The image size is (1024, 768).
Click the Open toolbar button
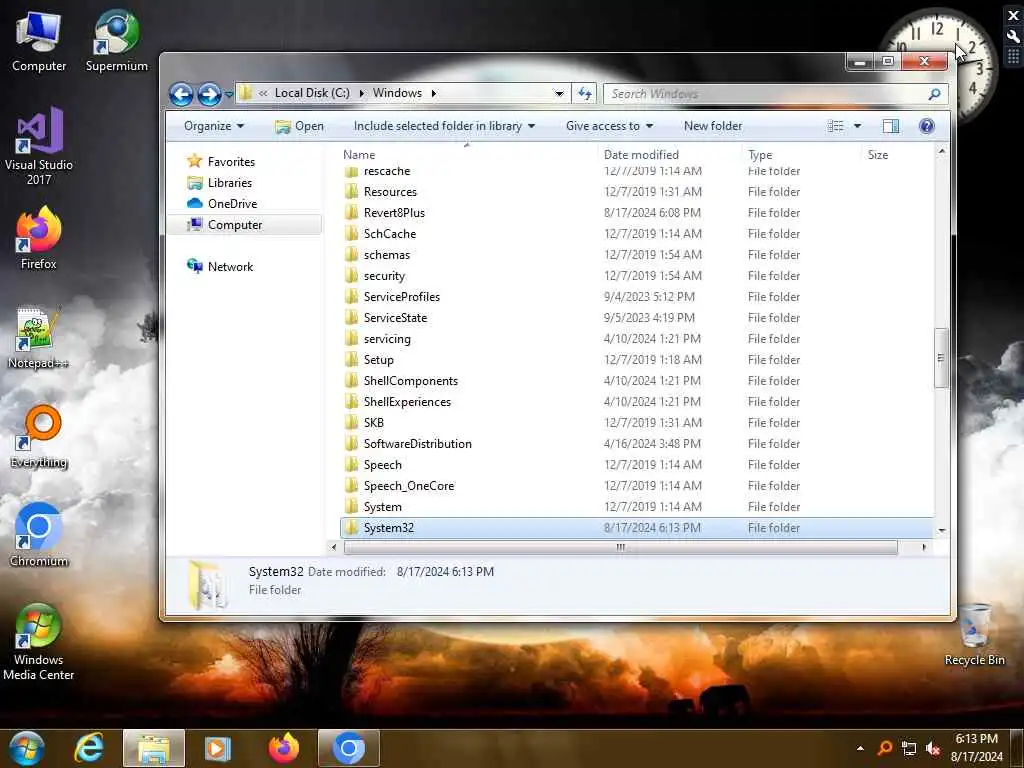(300, 126)
